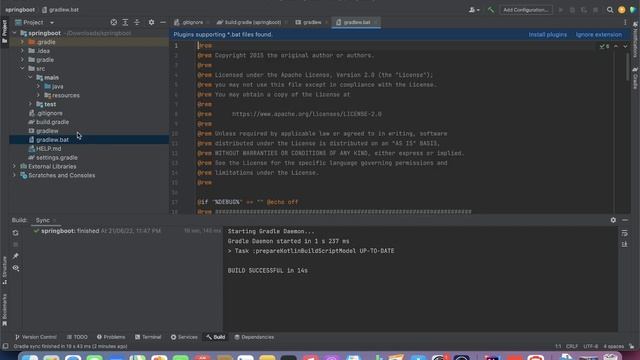Screen dimensions: 640x360
Task: Open the Services tool tab
Action: tap(184, 337)
